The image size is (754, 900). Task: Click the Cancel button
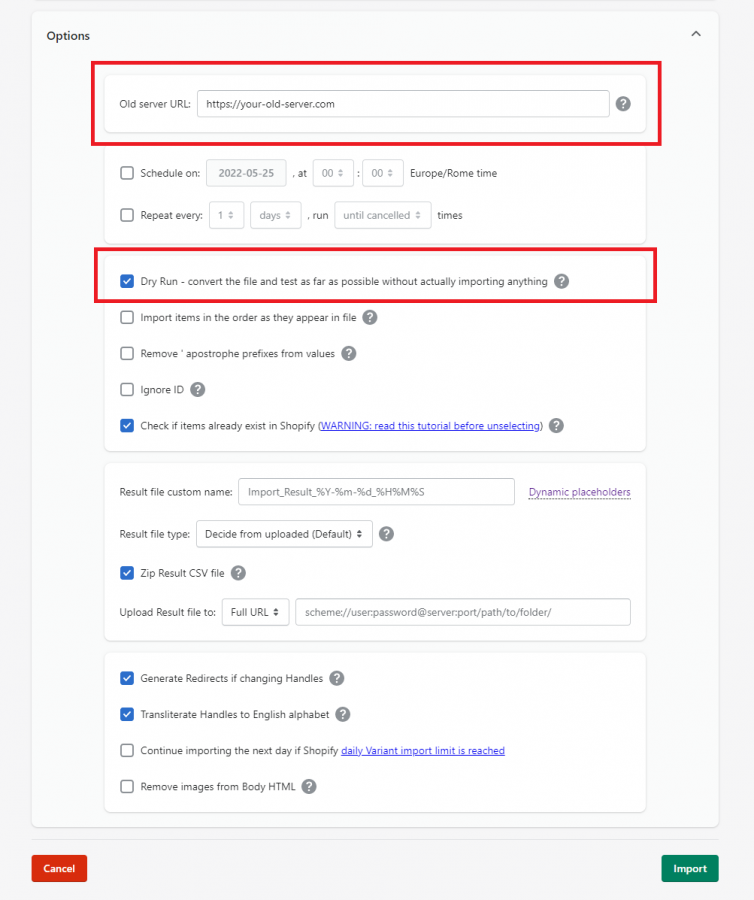point(58,868)
